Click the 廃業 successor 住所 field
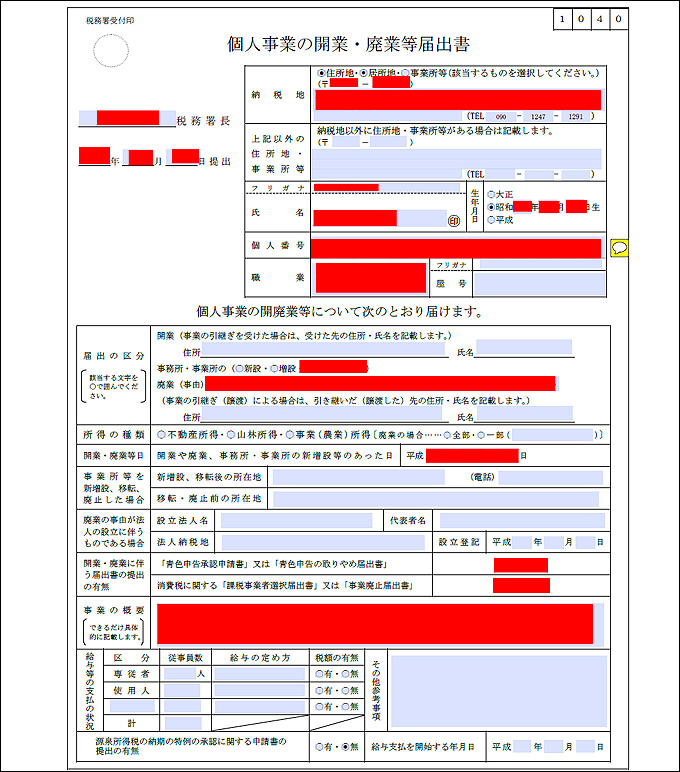This screenshot has width=680, height=772. tap(324, 415)
